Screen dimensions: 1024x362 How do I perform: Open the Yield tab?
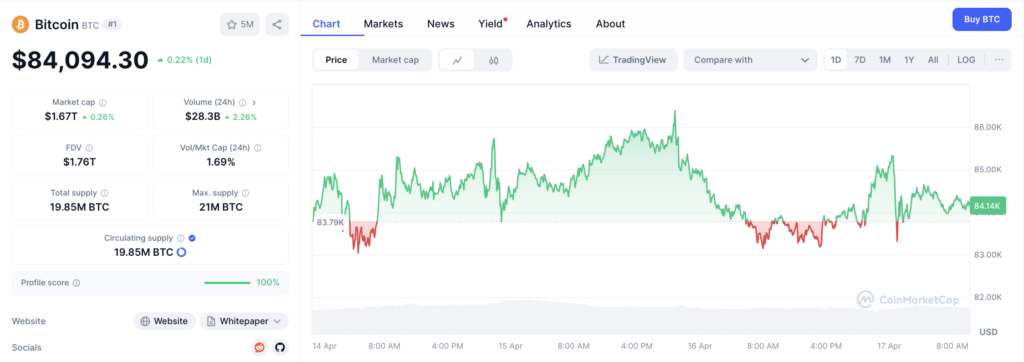pyautogui.click(x=491, y=24)
